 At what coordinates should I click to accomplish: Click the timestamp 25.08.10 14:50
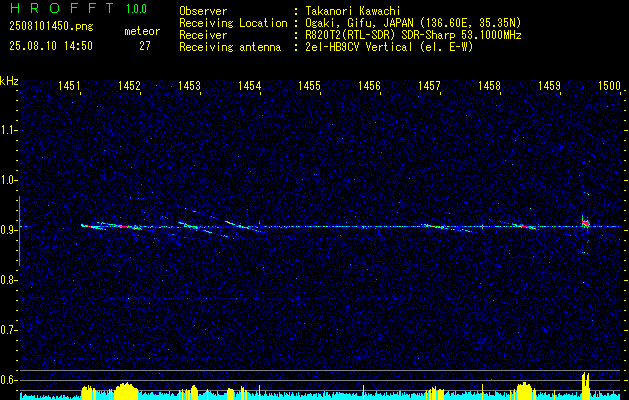pos(51,46)
